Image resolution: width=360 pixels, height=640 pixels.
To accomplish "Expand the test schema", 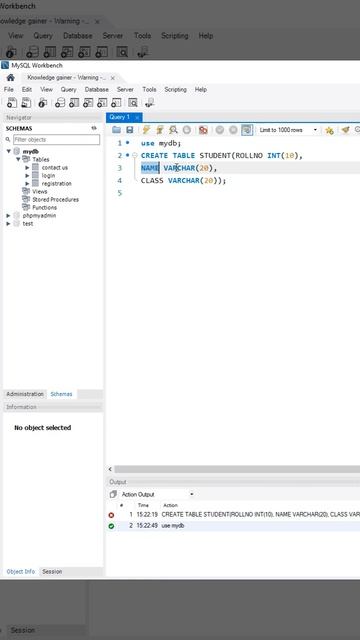I will 9,224.
